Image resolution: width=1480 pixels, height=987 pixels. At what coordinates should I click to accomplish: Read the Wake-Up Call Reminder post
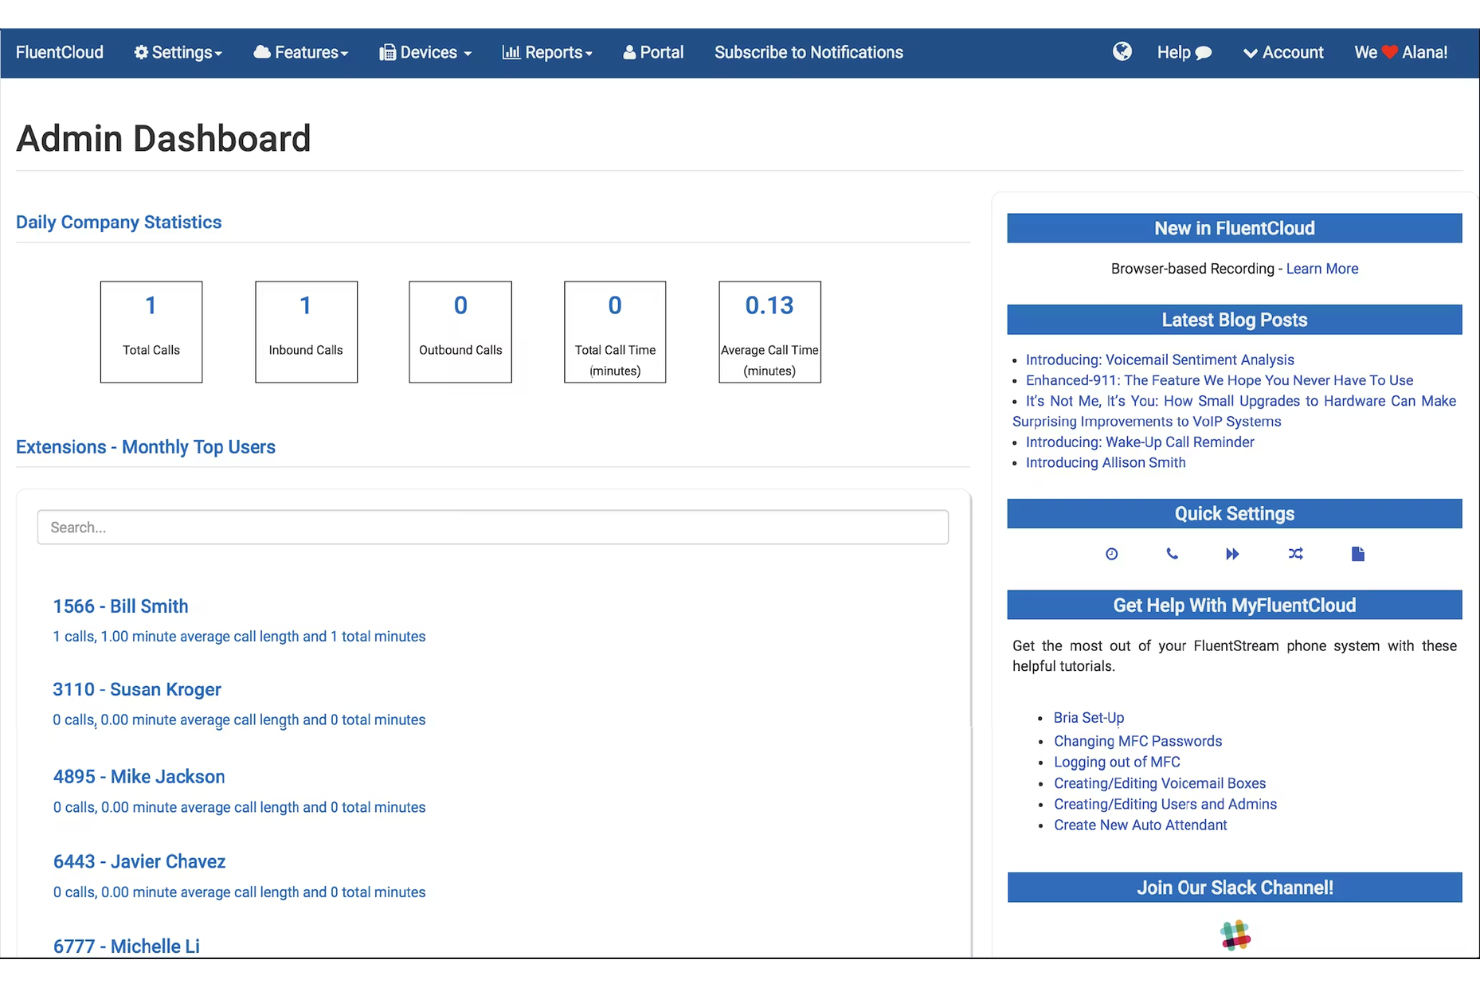click(x=1140, y=442)
